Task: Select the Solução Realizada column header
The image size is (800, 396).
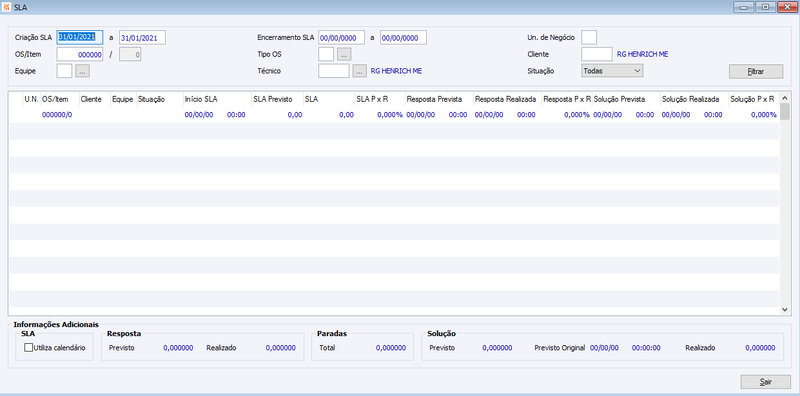Action: (694, 100)
